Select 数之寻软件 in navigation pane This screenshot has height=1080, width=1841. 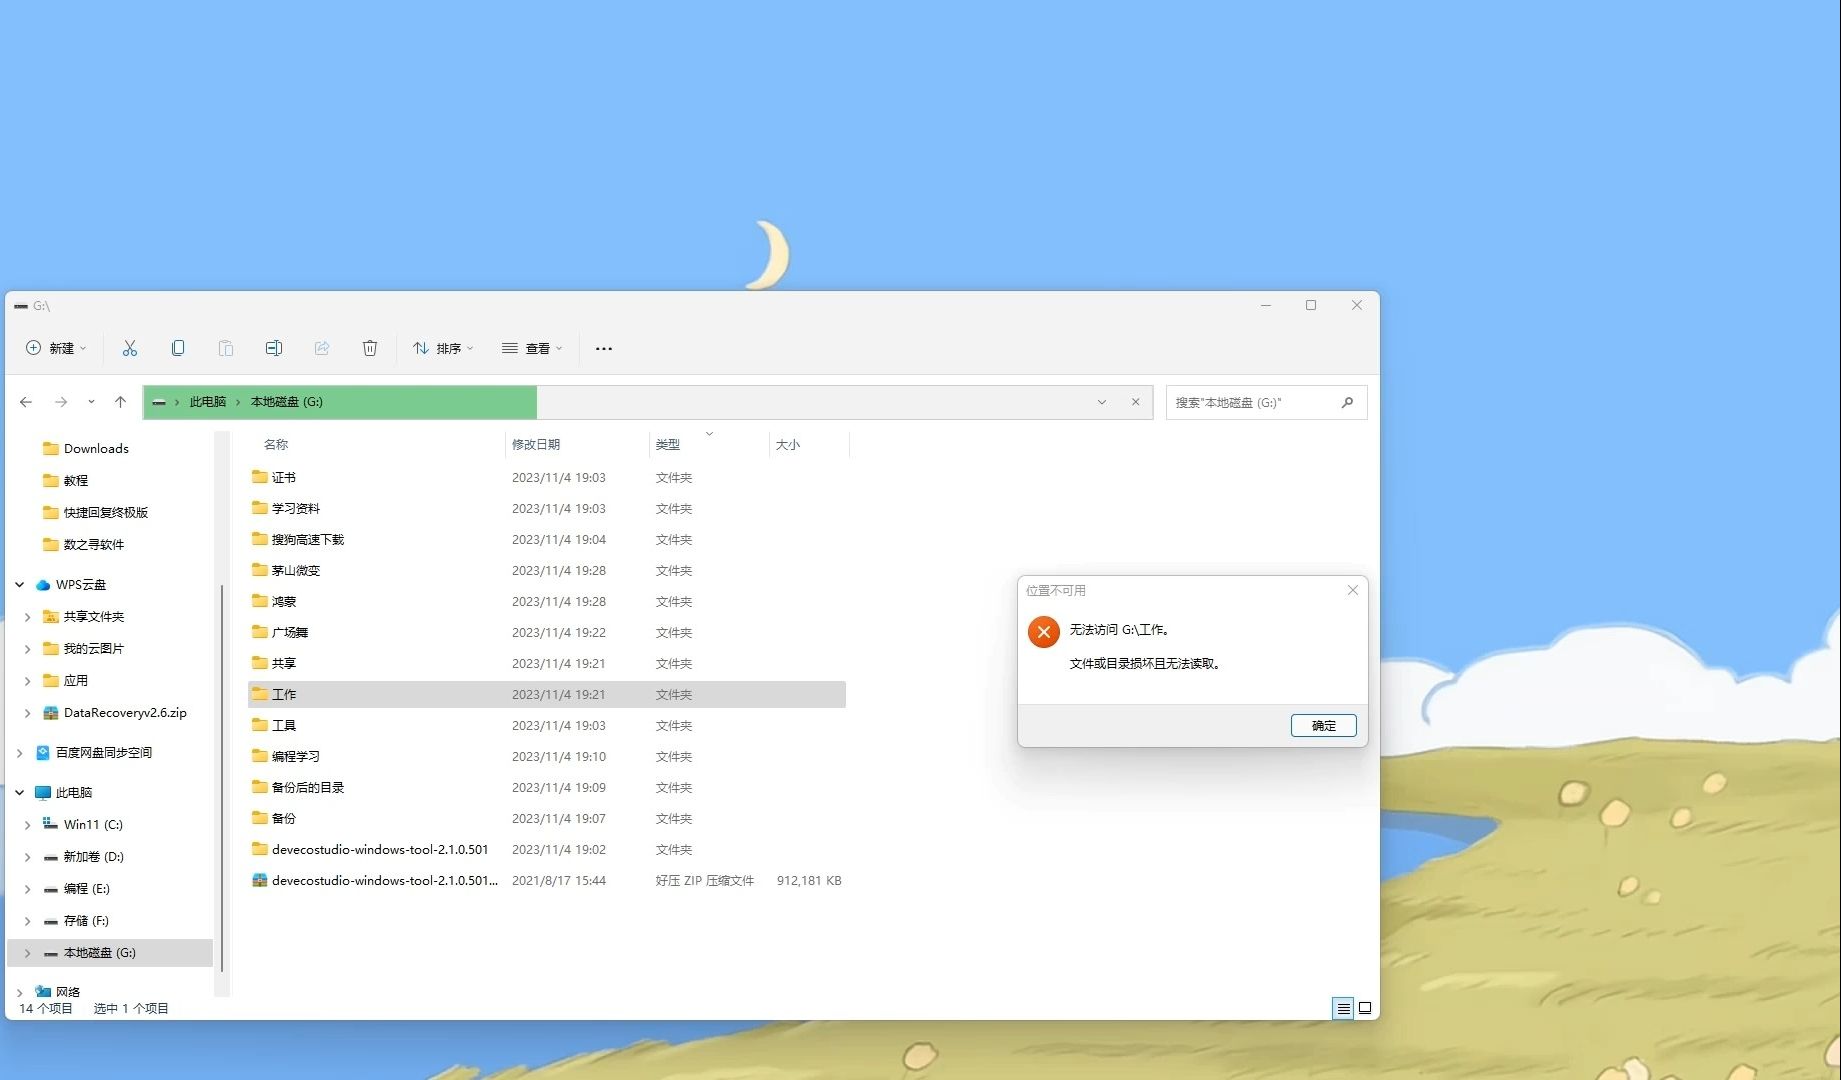point(94,544)
